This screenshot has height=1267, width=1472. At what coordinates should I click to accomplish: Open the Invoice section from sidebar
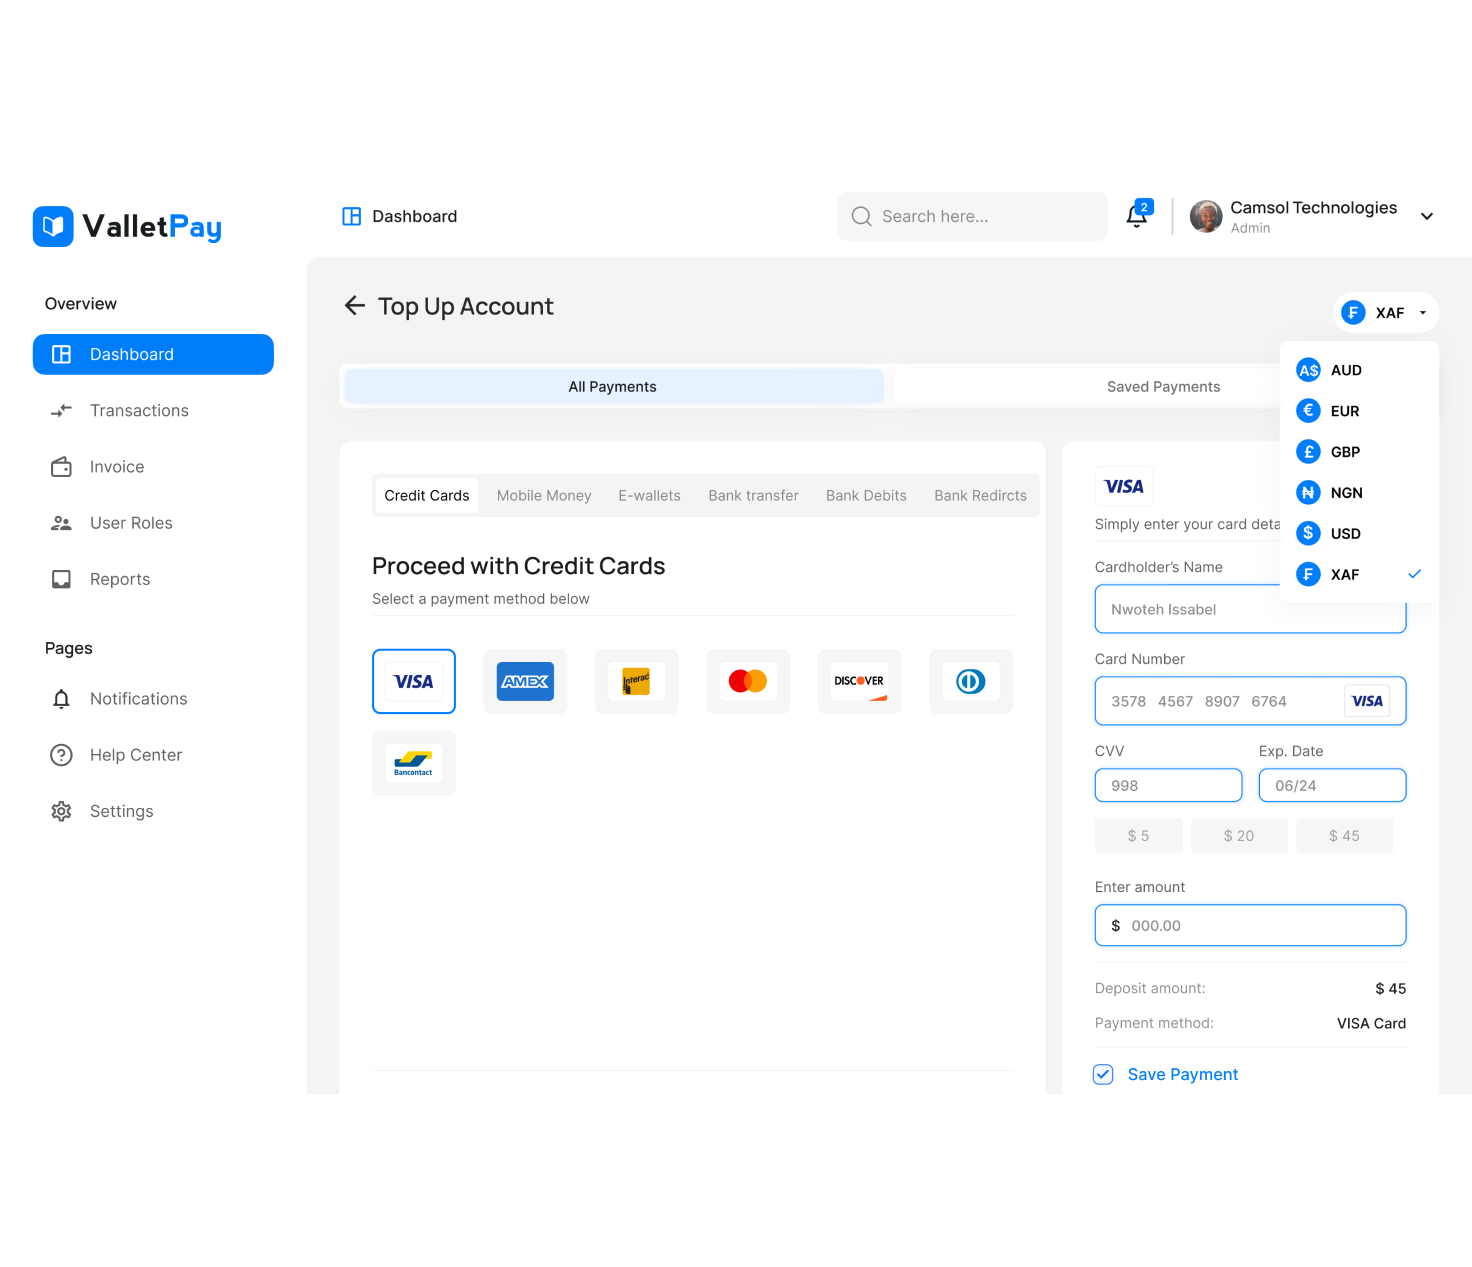pyautogui.click(x=116, y=466)
